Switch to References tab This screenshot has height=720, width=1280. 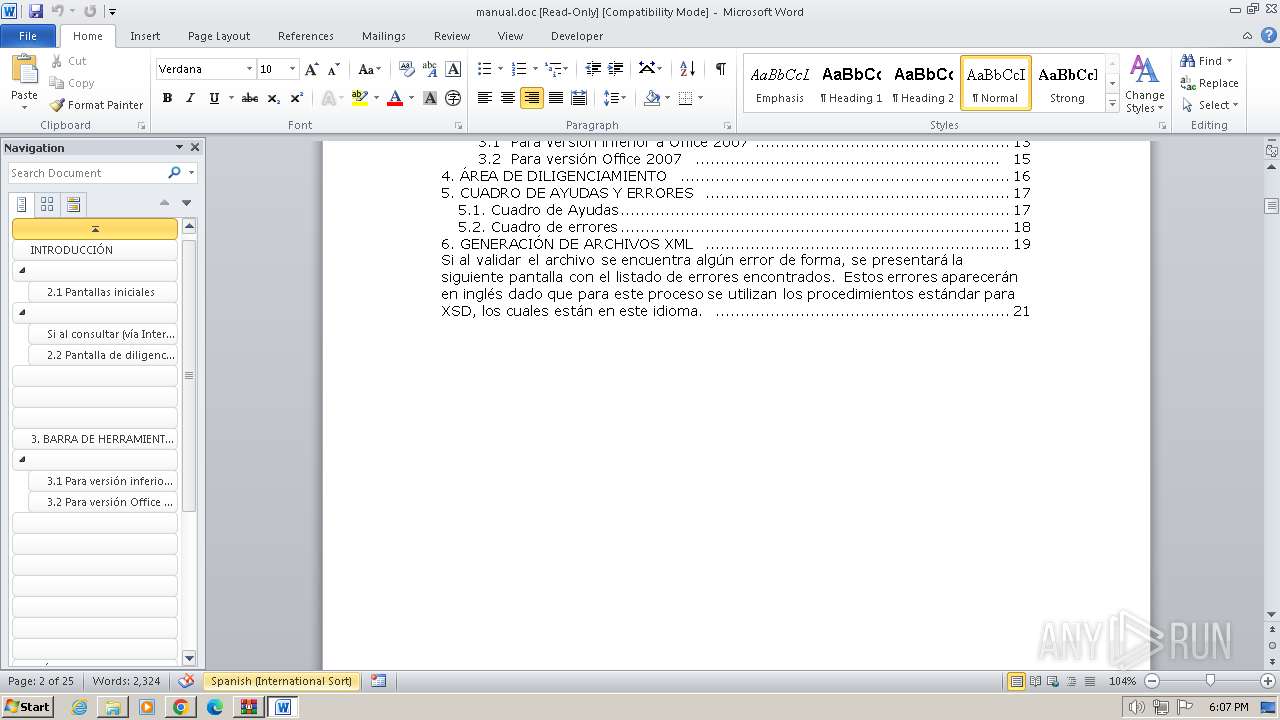306,36
